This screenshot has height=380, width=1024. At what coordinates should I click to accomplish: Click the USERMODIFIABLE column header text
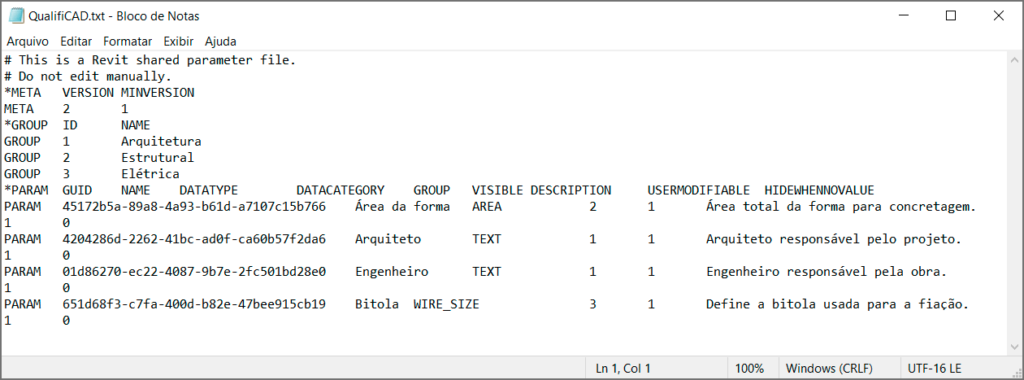point(699,191)
